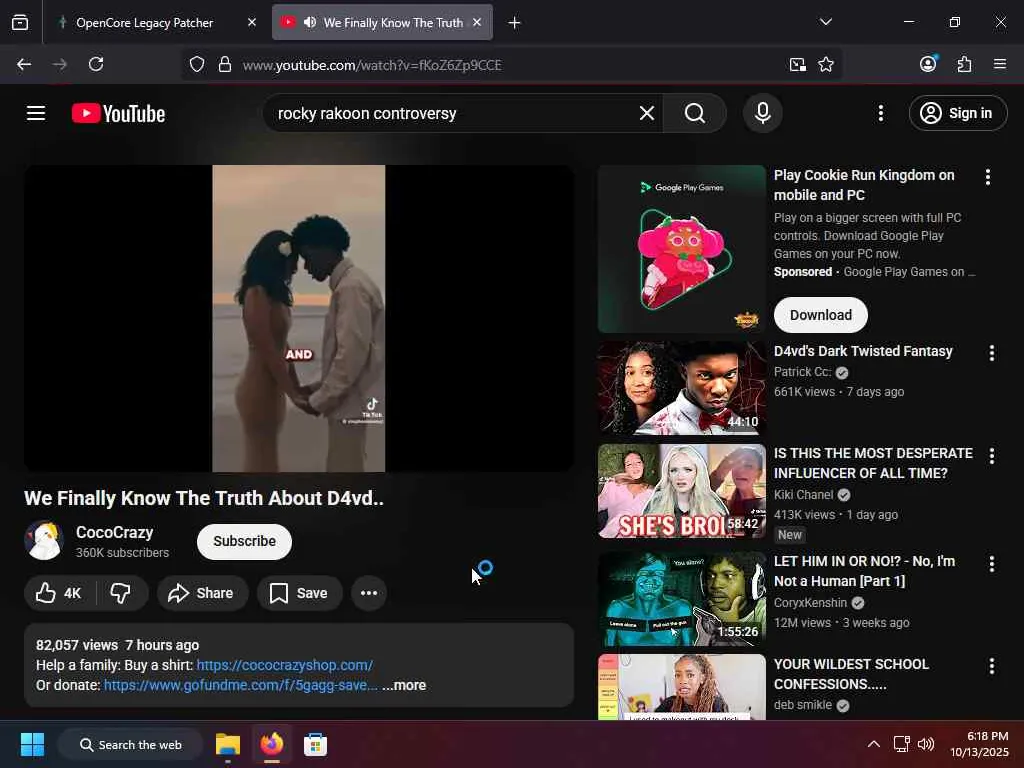
Task: Show hidden icons in the system tray
Action: tap(873, 744)
